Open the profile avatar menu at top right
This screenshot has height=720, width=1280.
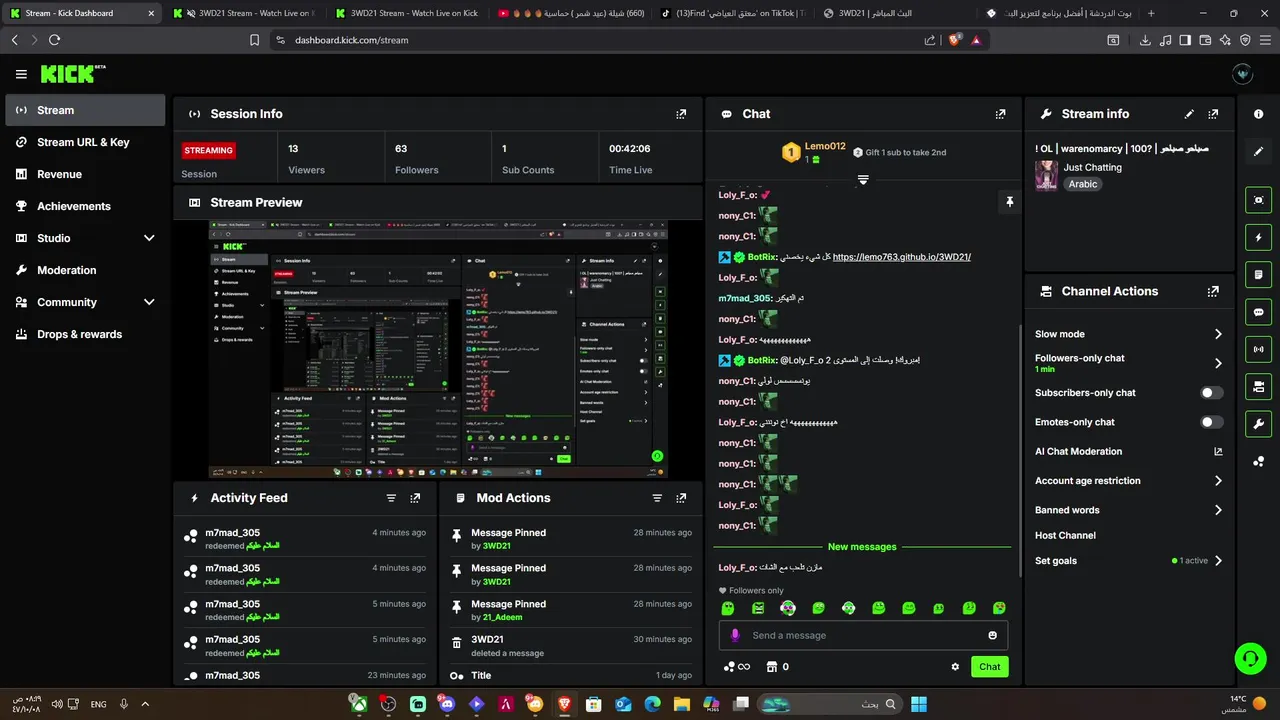tap(1243, 74)
